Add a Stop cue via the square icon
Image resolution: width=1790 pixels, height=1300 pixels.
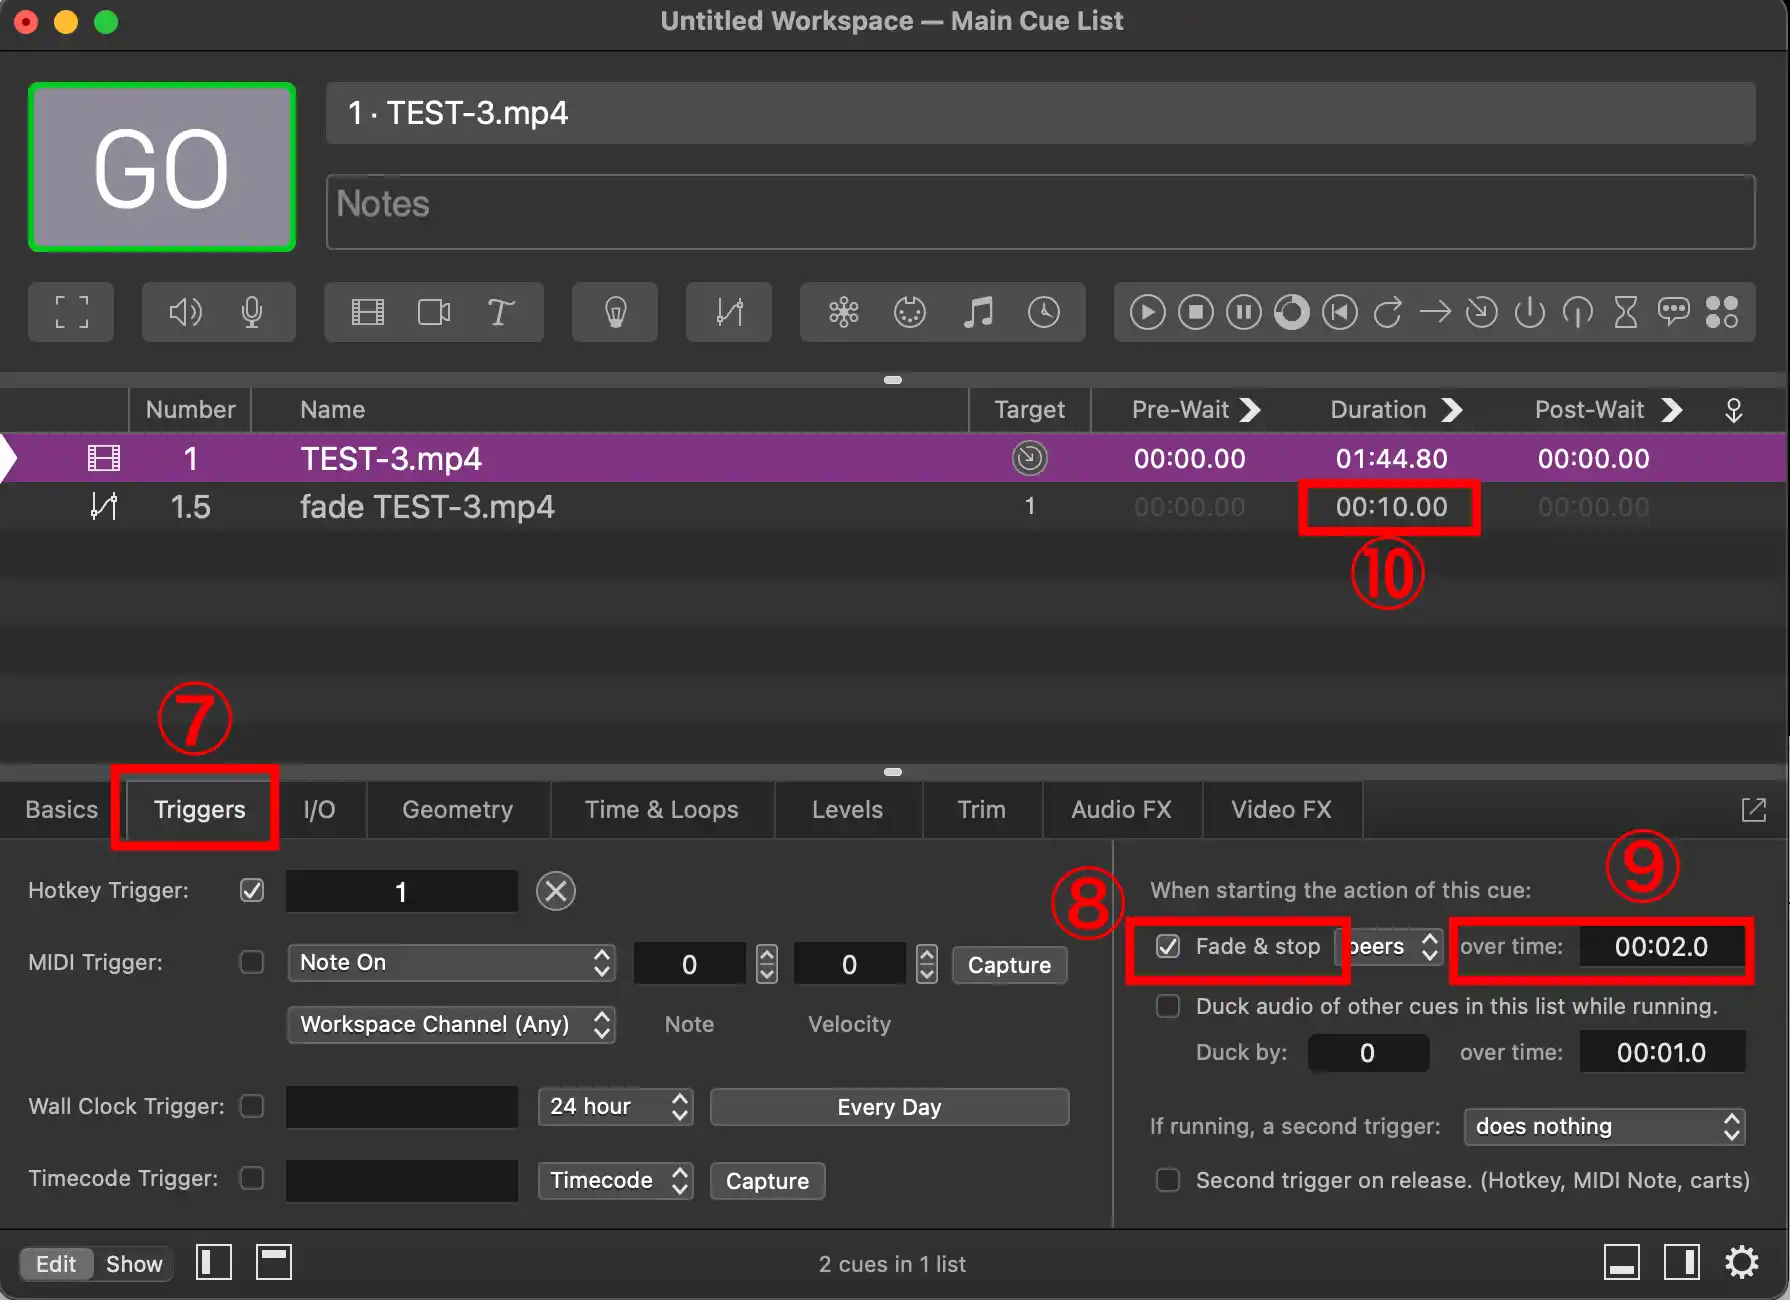pyautogui.click(x=1195, y=313)
